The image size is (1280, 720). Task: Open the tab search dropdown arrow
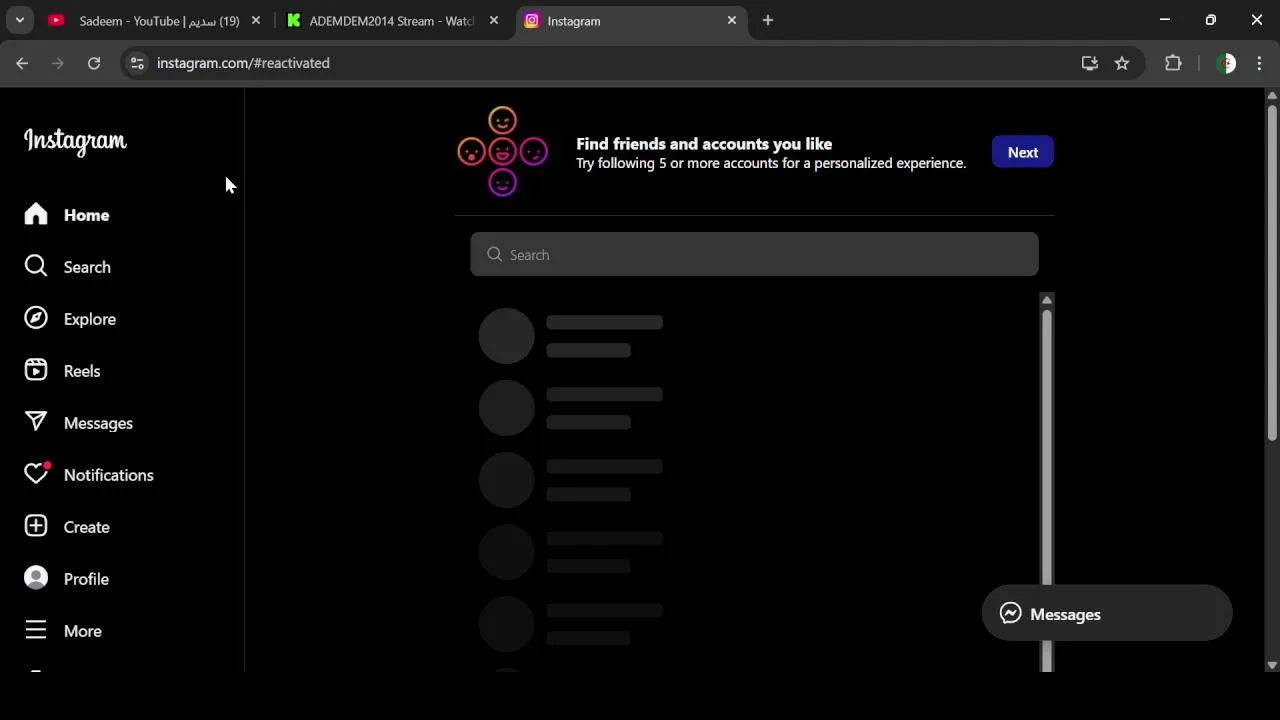pyautogui.click(x=19, y=20)
